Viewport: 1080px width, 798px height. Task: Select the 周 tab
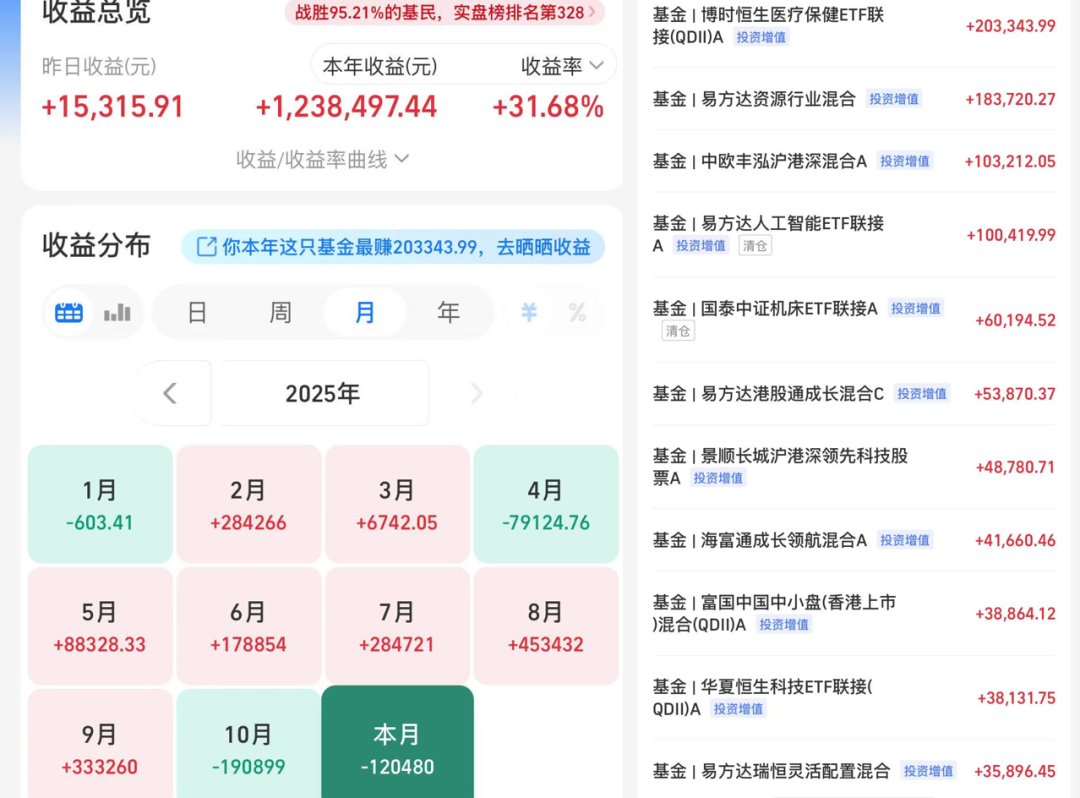(x=280, y=313)
